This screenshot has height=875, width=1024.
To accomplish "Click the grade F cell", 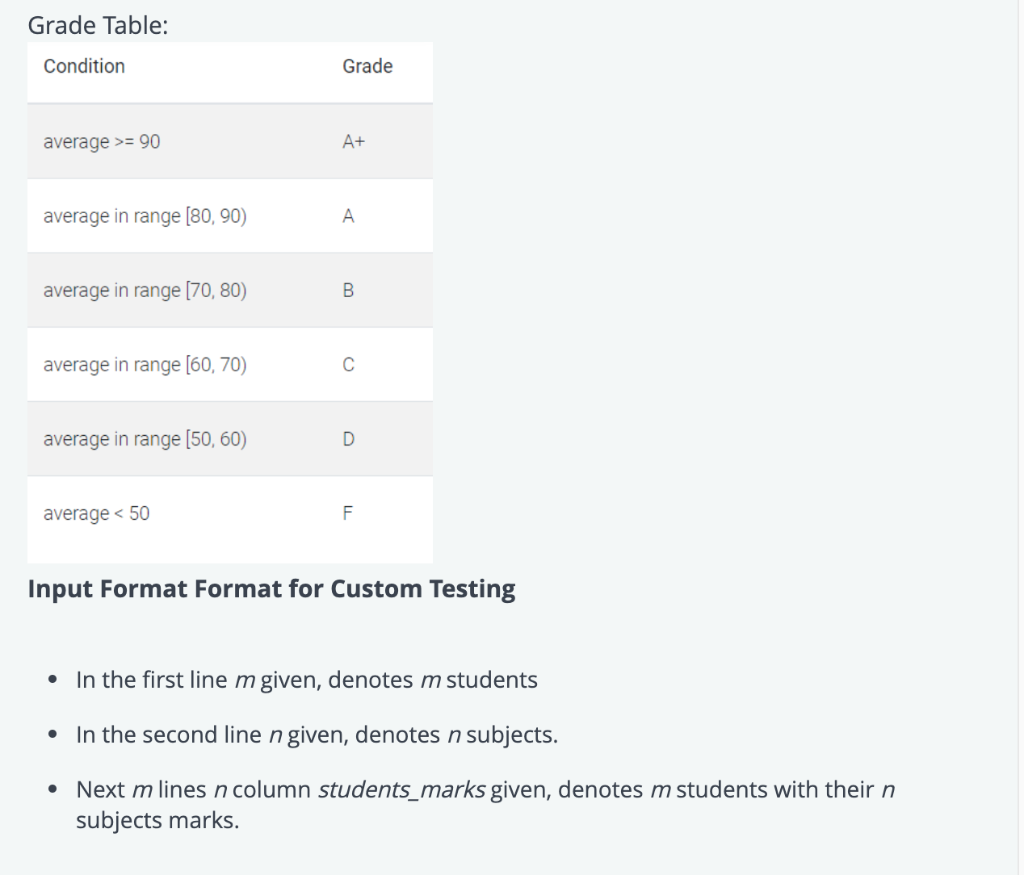I will tap(347, 513).
